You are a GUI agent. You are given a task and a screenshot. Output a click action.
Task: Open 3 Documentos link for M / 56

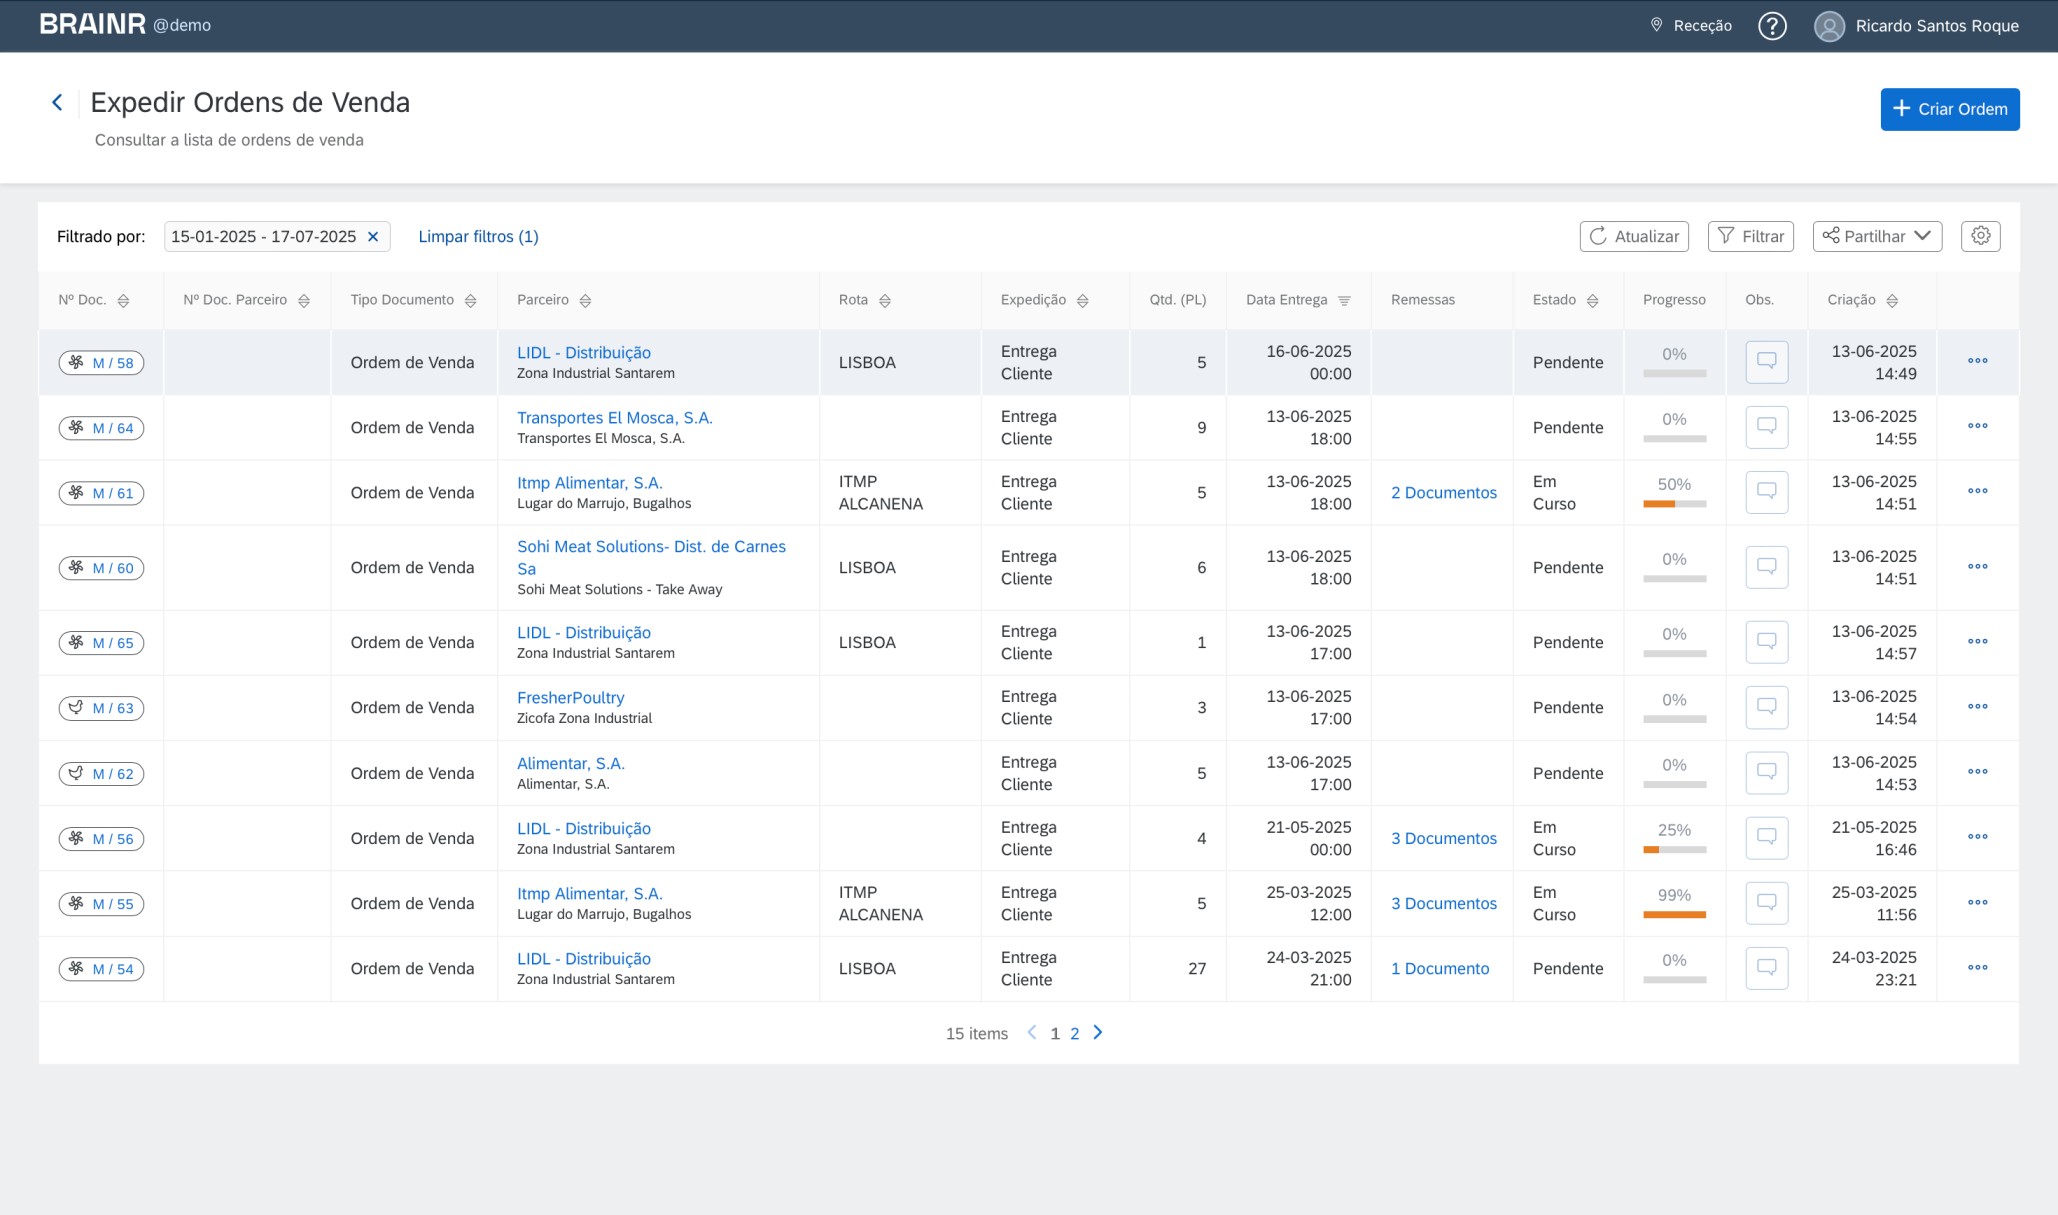point(1443,838)
